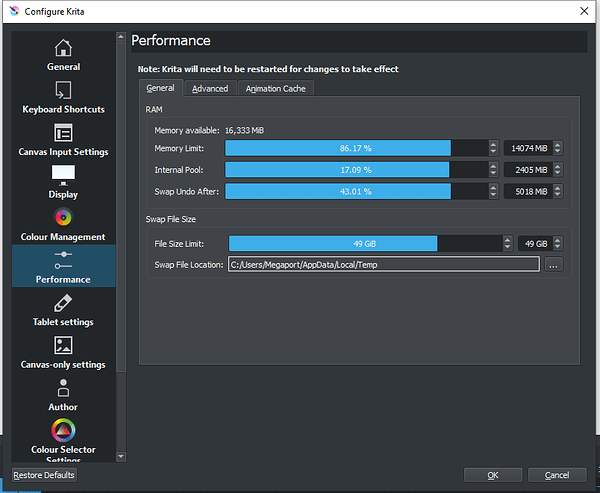Click sidebar scrollbar down arrow

(x=121, y=457)
